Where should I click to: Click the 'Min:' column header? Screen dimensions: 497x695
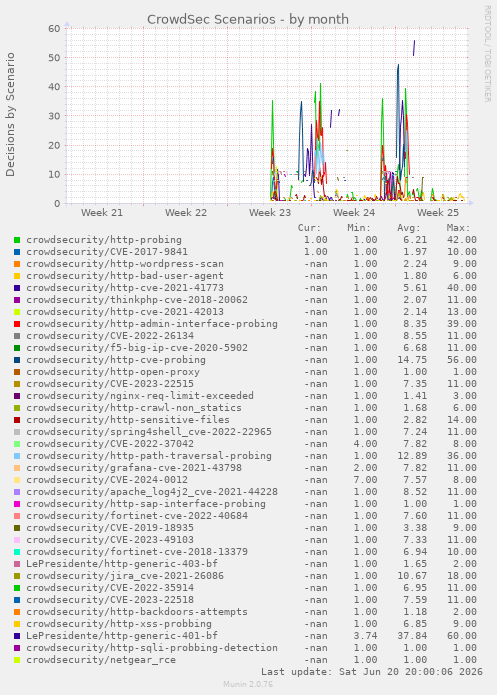(x=359, y=228)
